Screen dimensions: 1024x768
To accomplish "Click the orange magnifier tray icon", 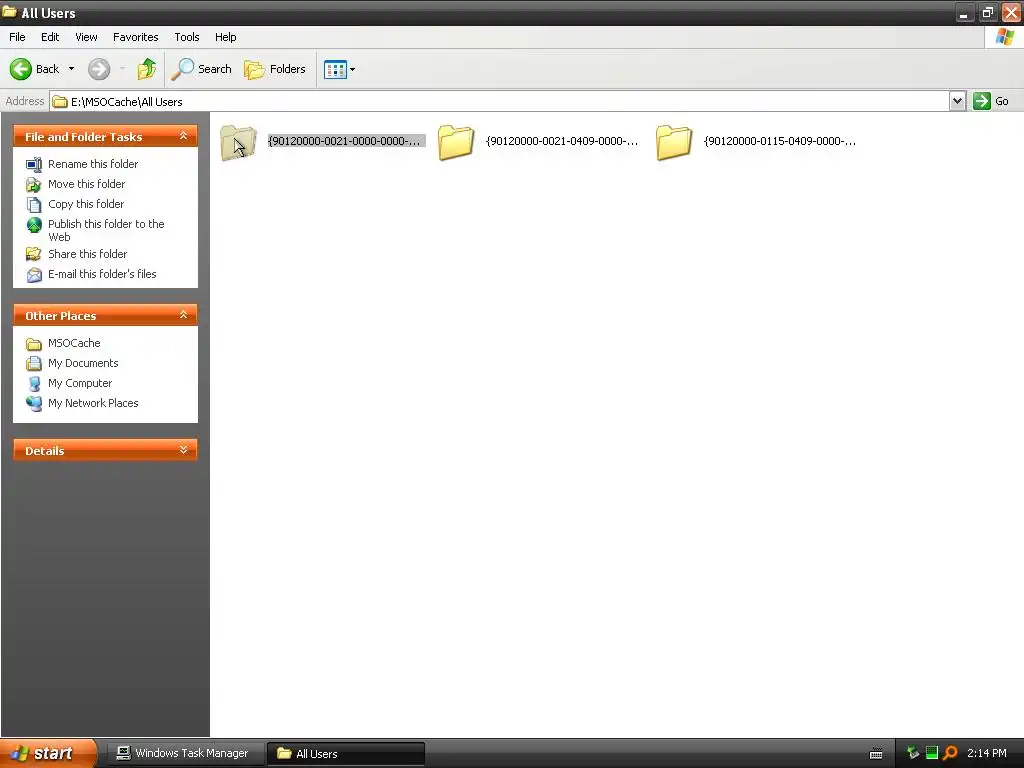I will tap(950, 753).
